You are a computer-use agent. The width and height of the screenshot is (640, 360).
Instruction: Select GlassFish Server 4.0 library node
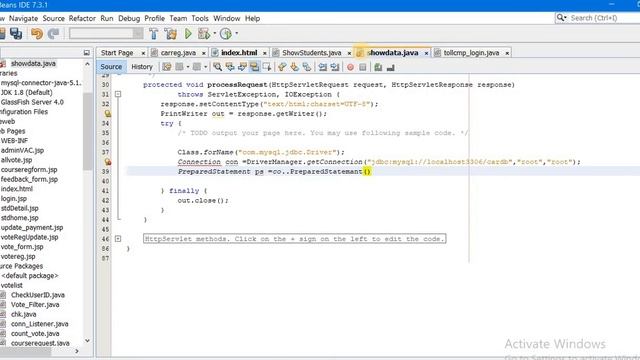click(x=32, y=102)
